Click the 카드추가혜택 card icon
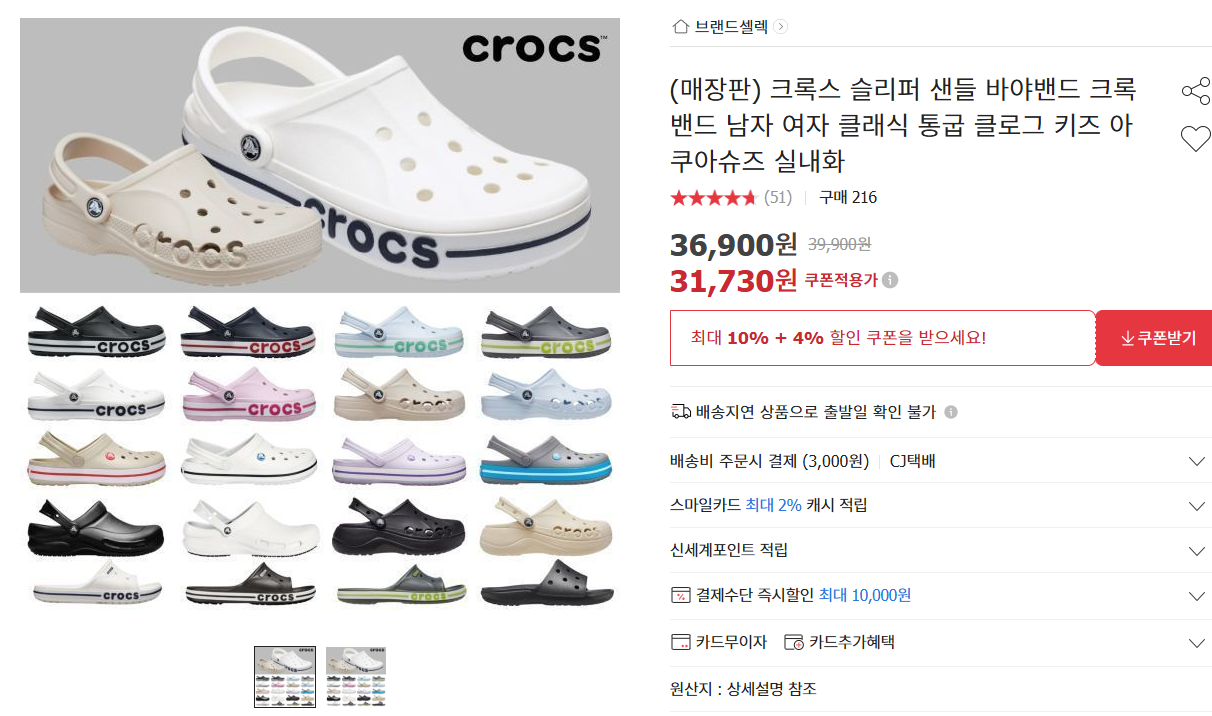Viewport: 1212px width, 716px height. click(x=794, y=642)
